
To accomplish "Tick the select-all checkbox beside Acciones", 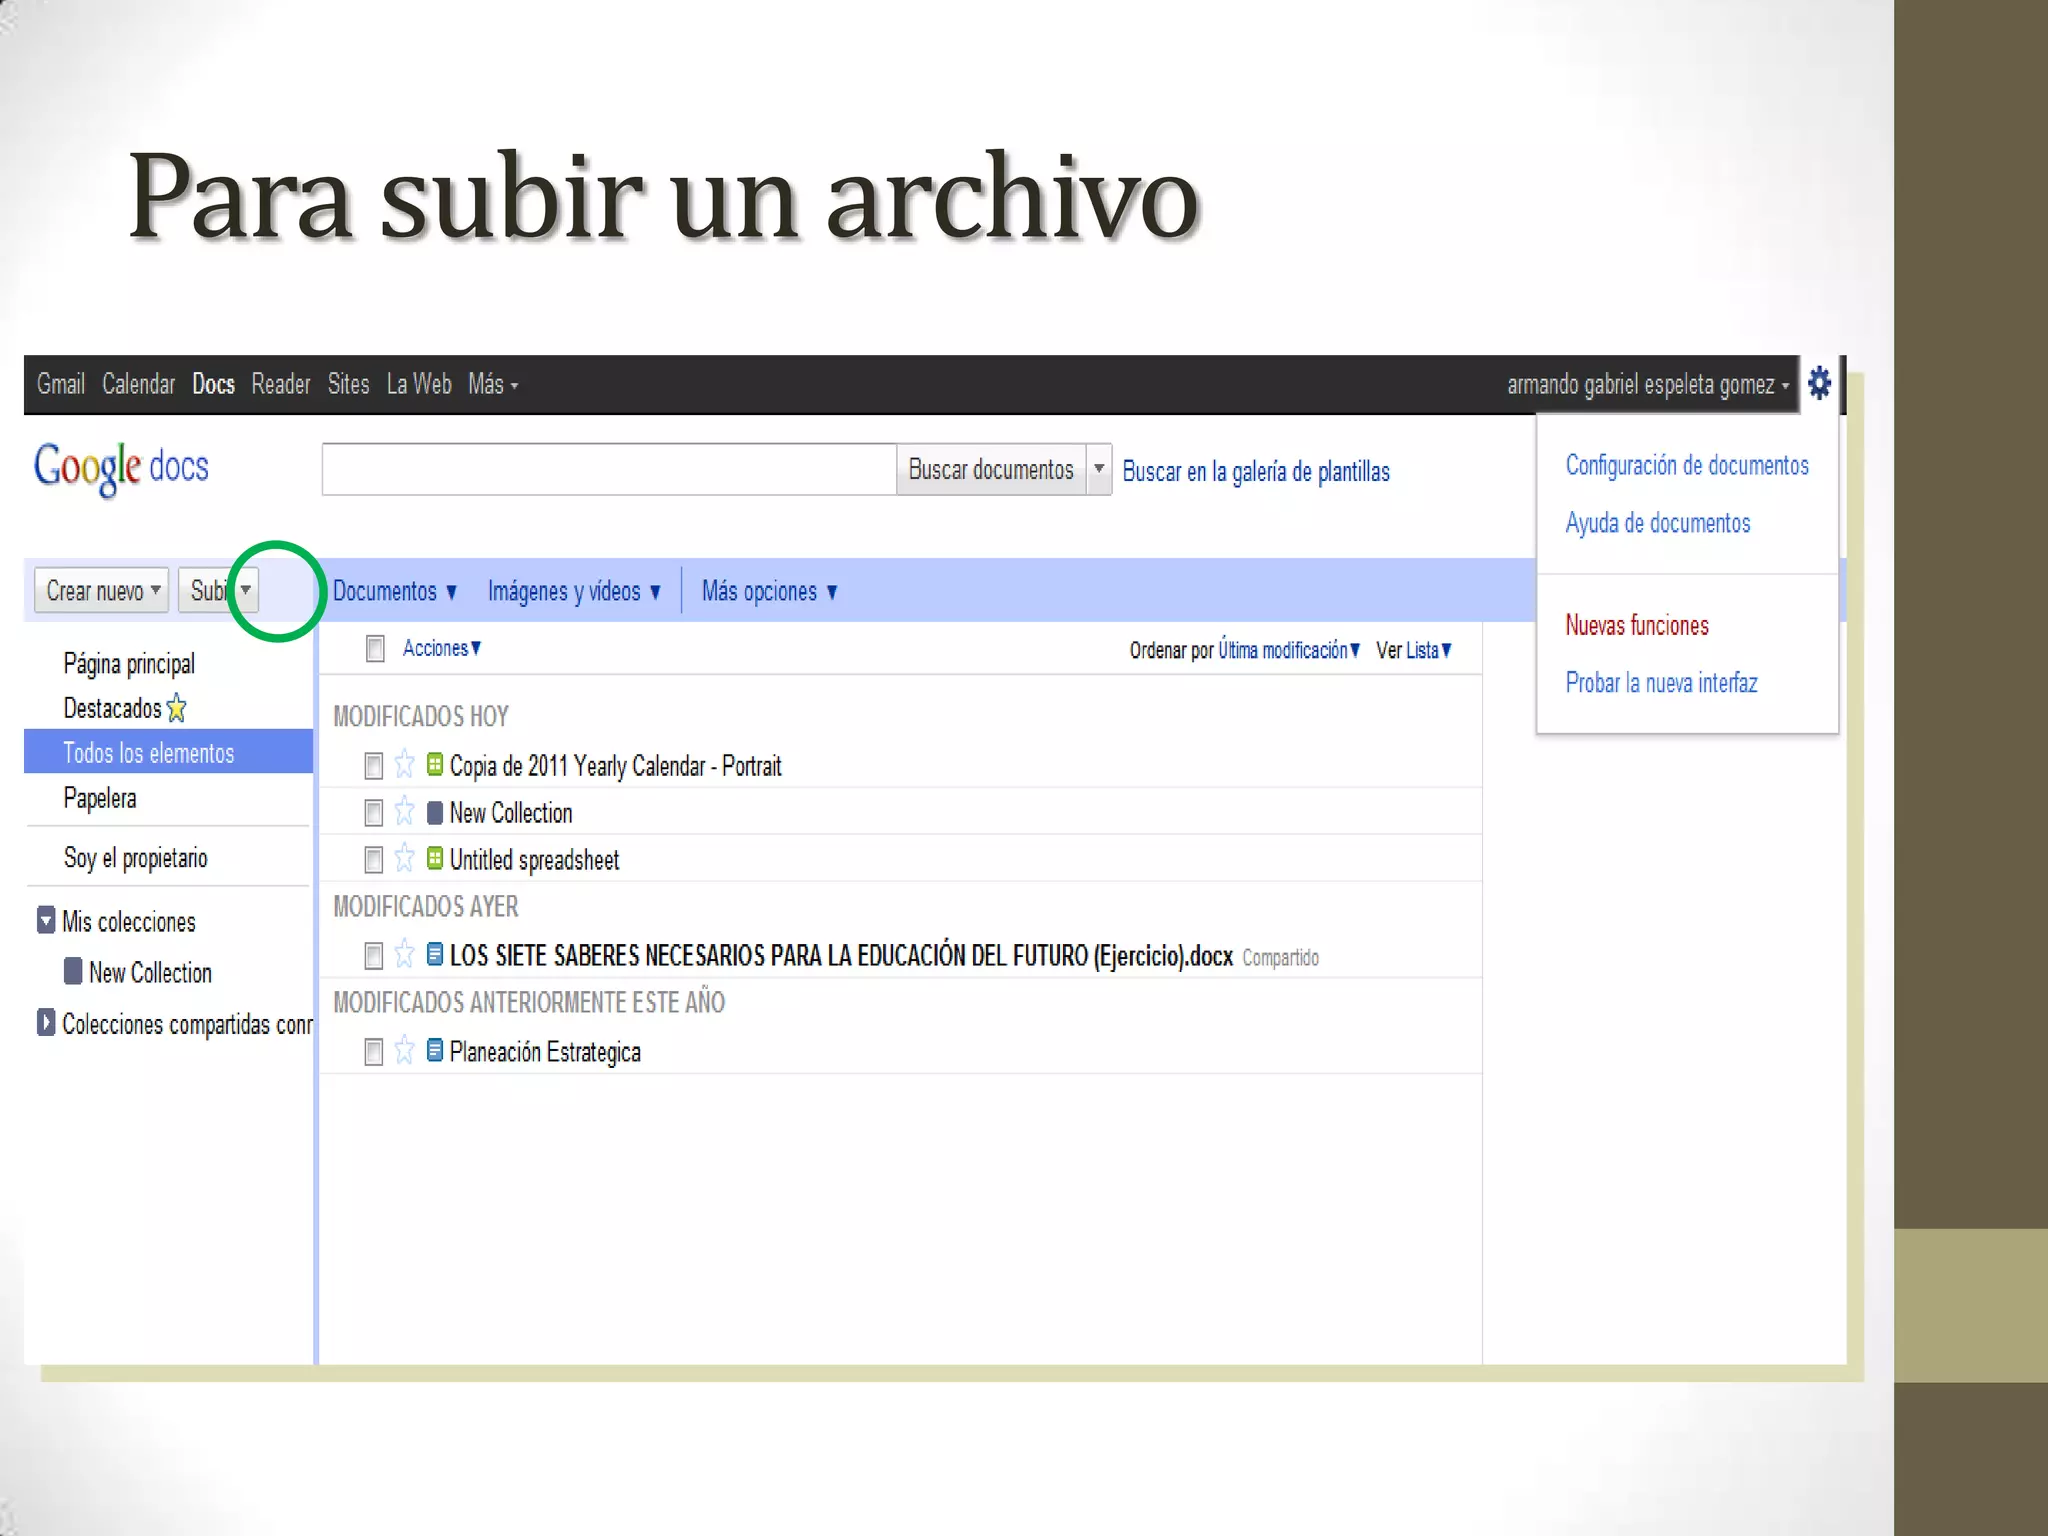I will coord(375,649).
